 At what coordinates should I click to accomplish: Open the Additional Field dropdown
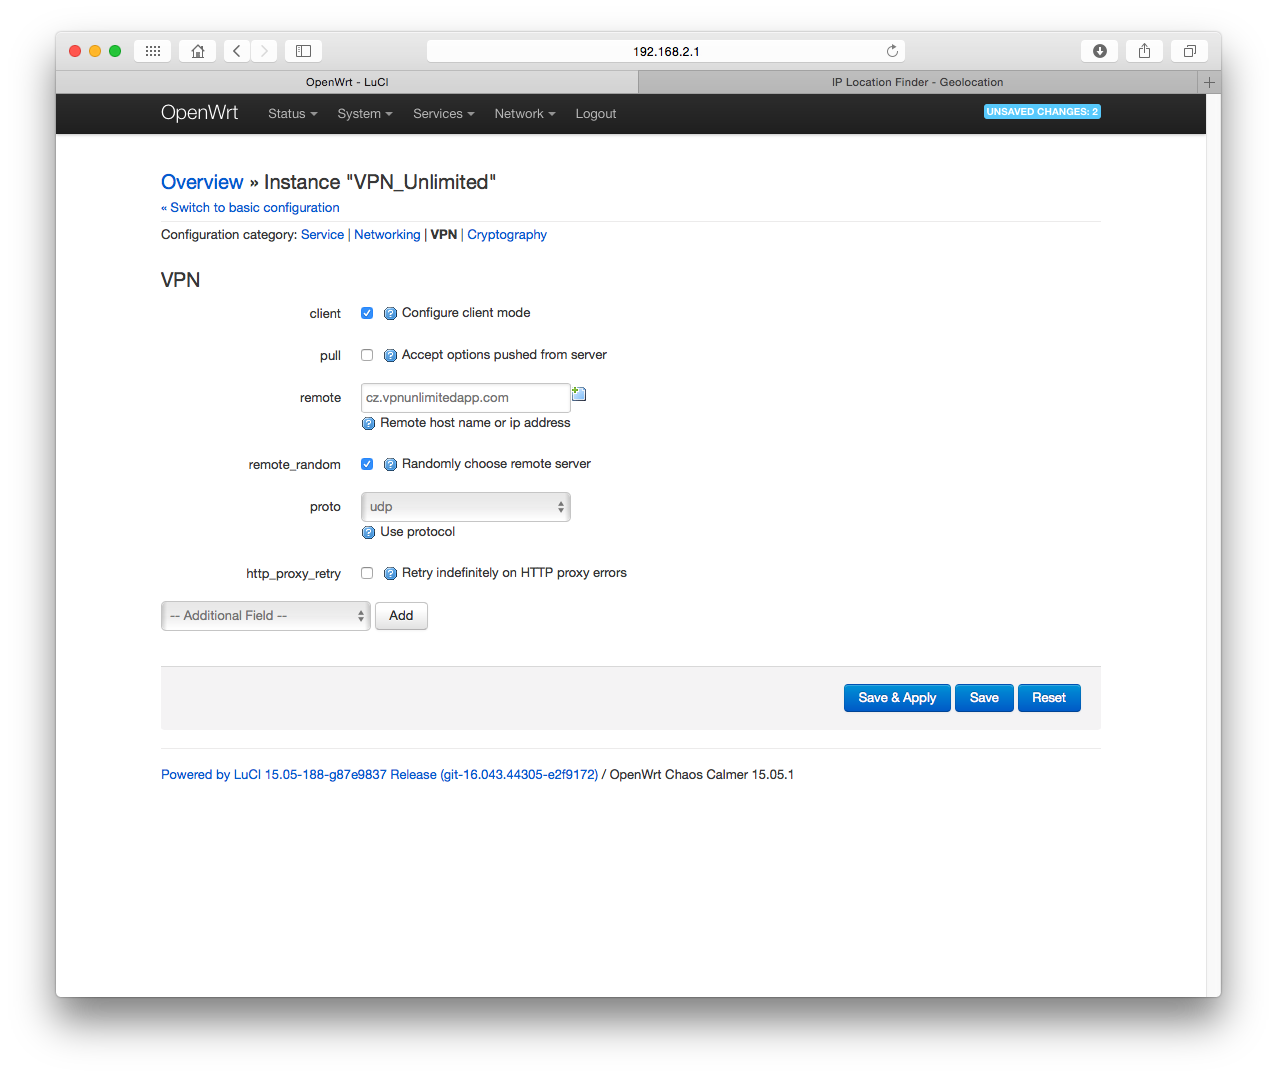click(x=266, y=616)
